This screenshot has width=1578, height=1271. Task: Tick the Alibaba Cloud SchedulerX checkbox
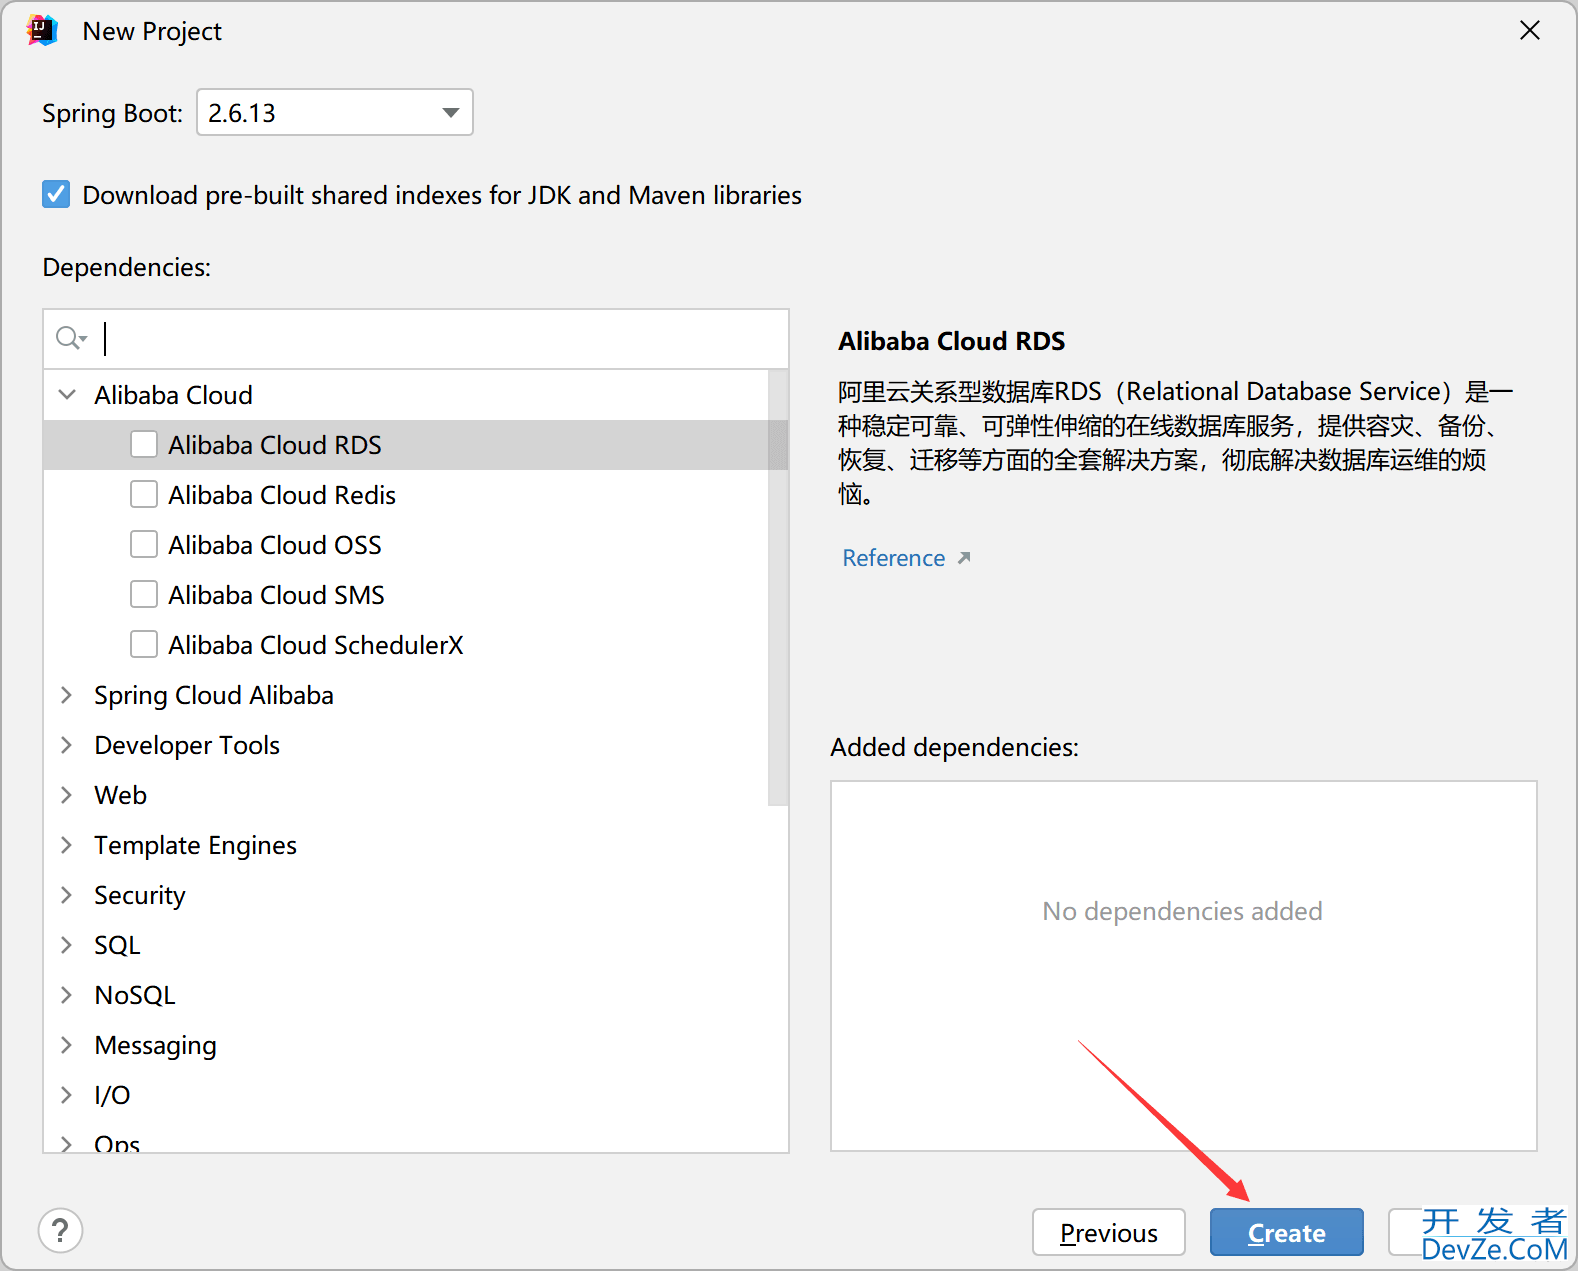[x=144, y=644]
